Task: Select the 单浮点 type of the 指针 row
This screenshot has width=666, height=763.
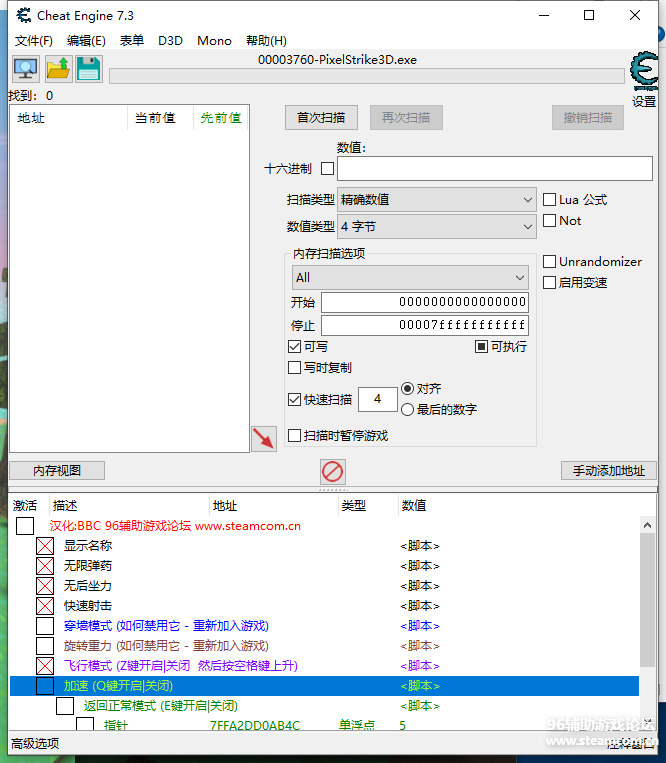Action: click(x=357, y=725)
